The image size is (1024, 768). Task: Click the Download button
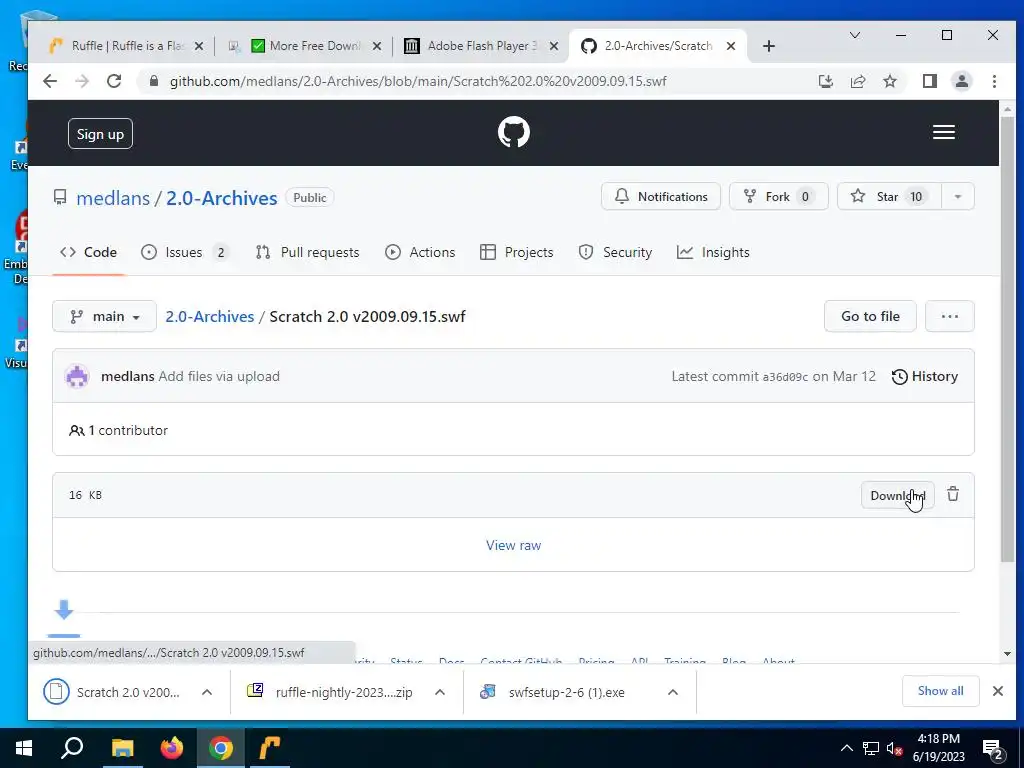897,495
